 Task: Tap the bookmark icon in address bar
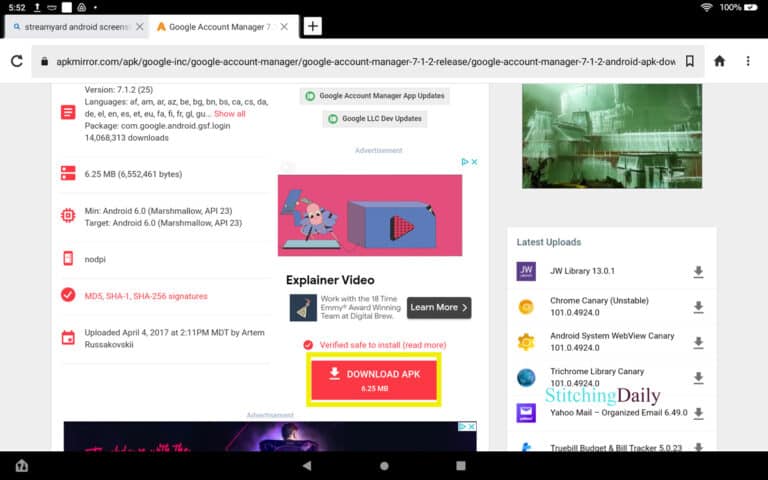pyautogui.click(x=690, y=61)
